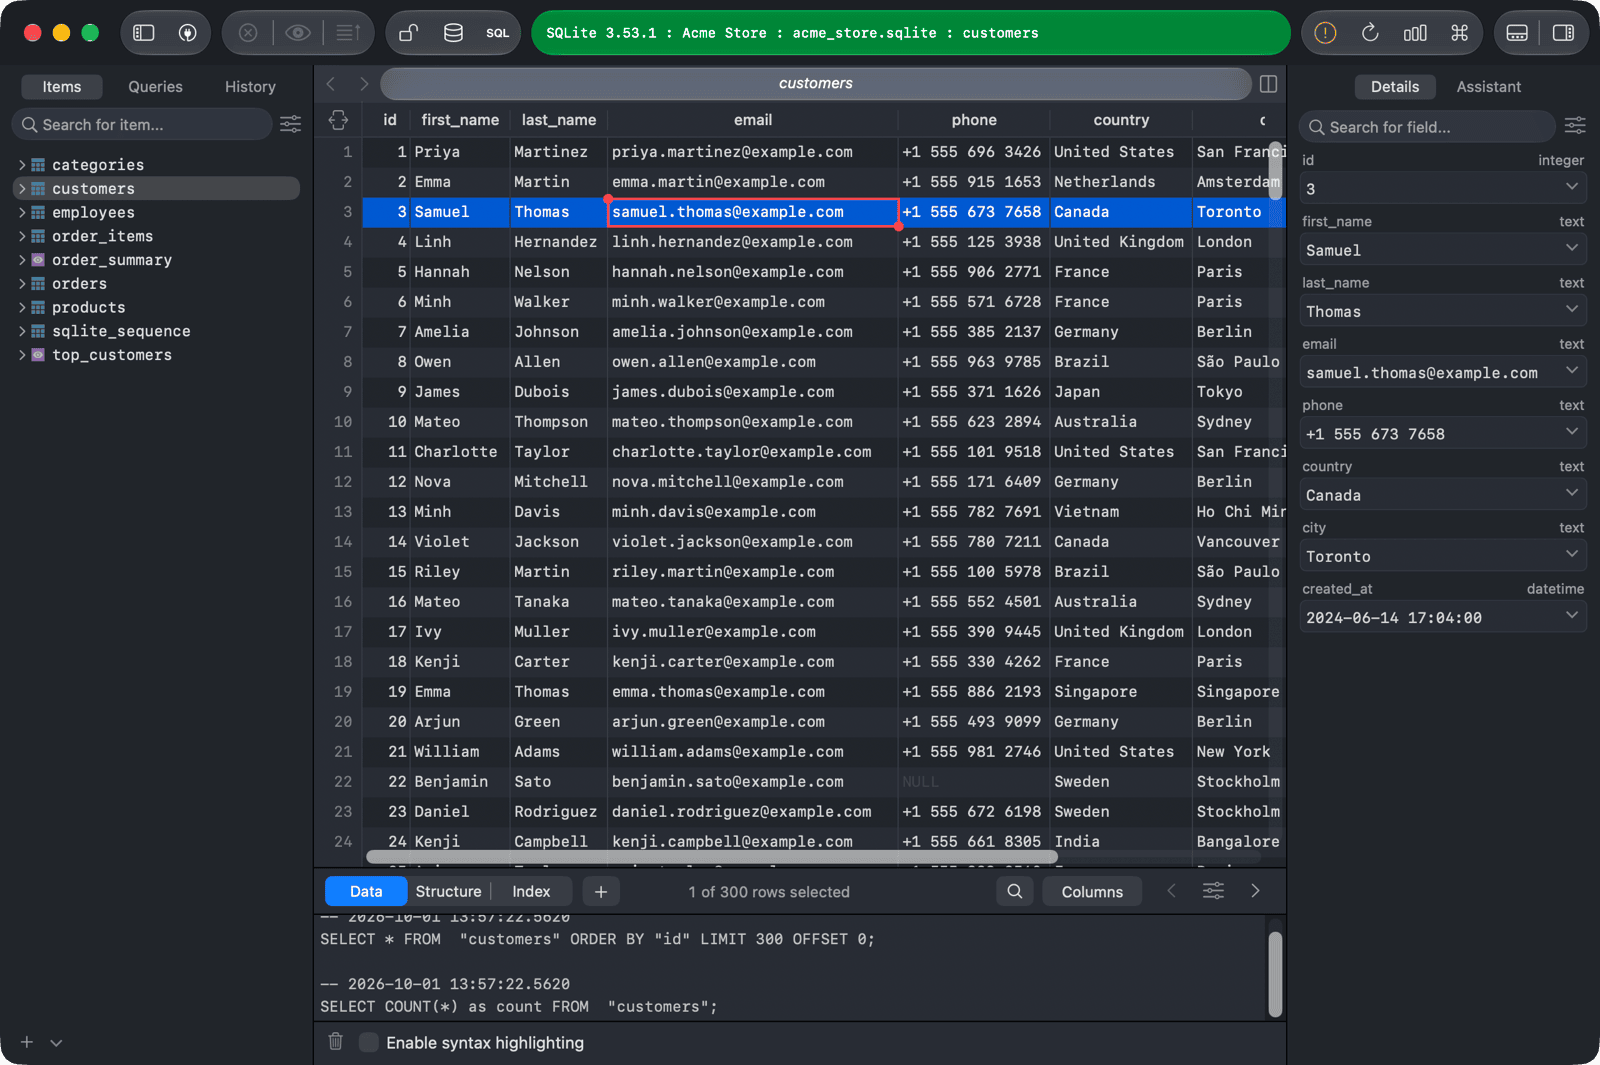
Task: Open the Assistant tab
Action: [1488, 87]
